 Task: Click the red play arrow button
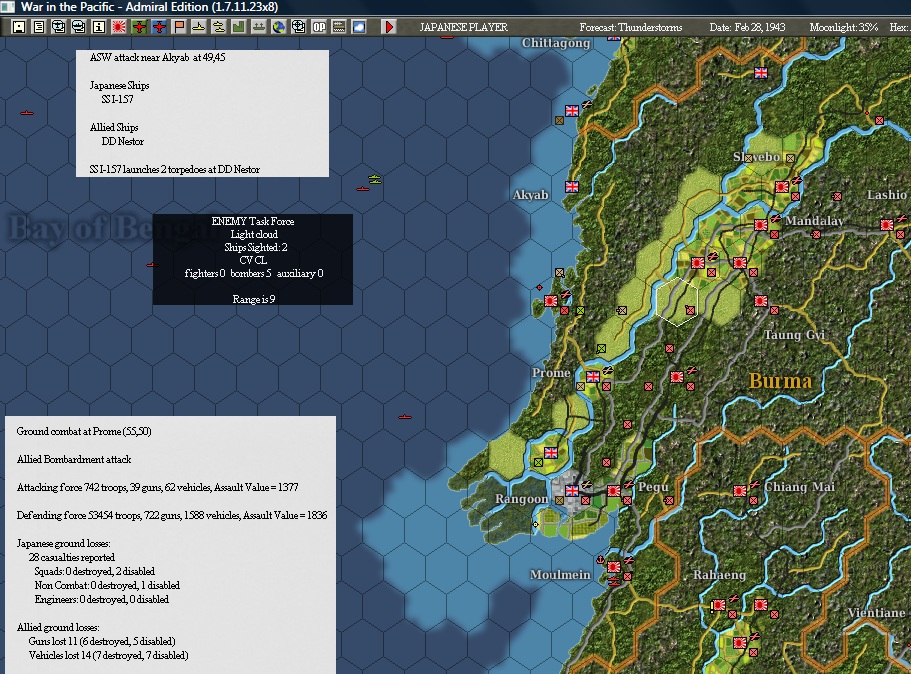point(389,27)
